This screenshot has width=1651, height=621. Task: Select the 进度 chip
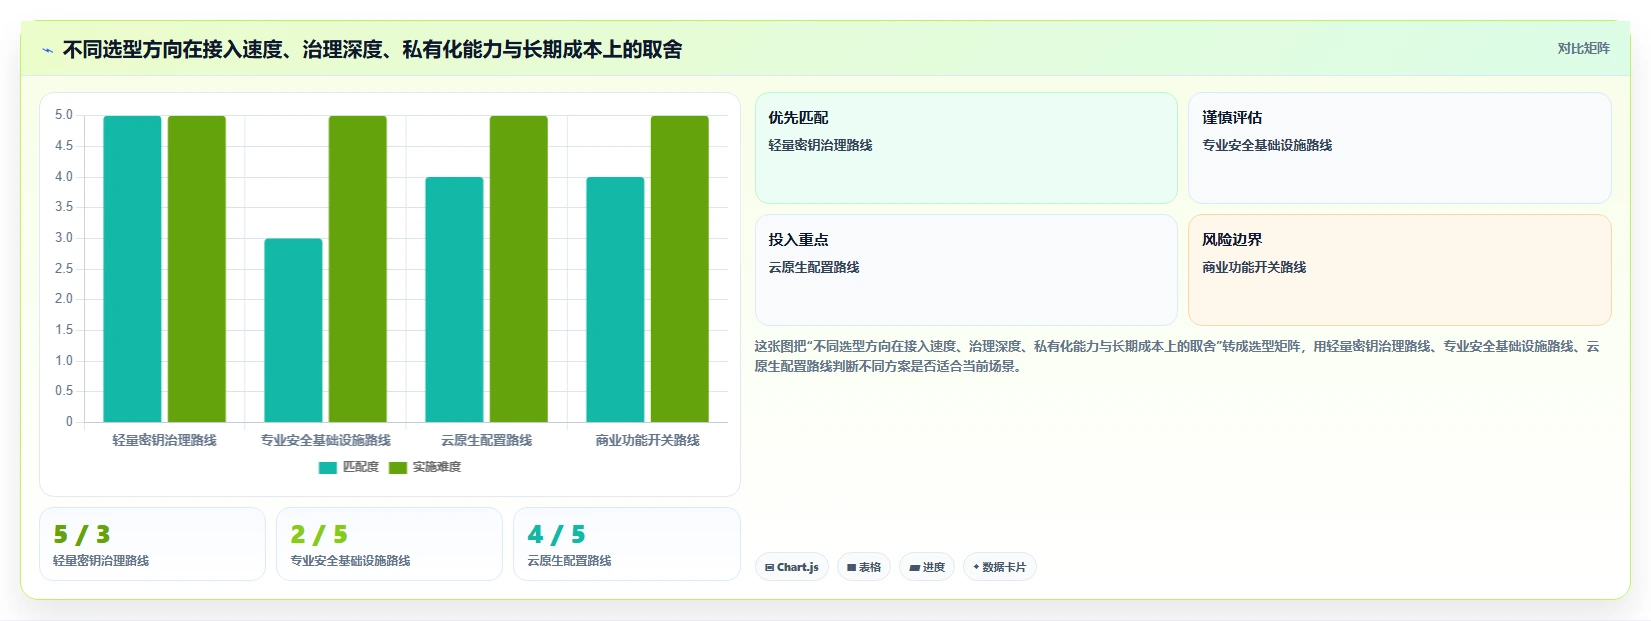(x=927, y=567)
